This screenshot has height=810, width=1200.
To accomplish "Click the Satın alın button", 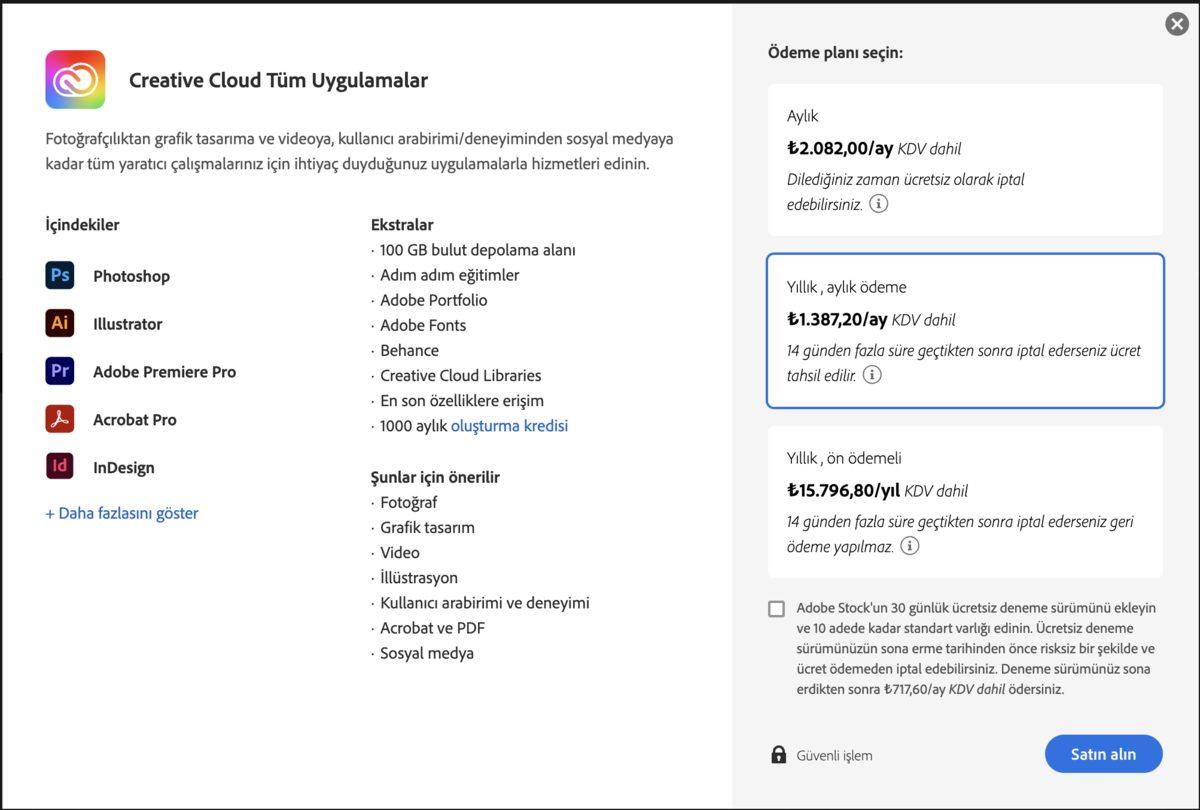I will pyautogui.click(x=1103, y=754).
